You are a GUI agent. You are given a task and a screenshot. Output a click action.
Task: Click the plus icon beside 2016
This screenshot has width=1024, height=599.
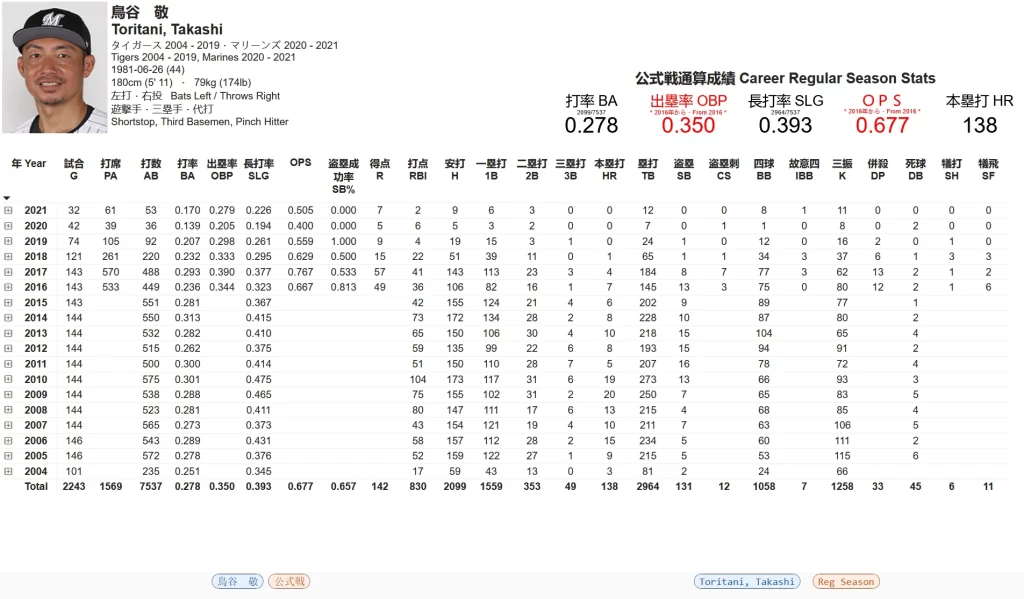click(x=8, y=287)
